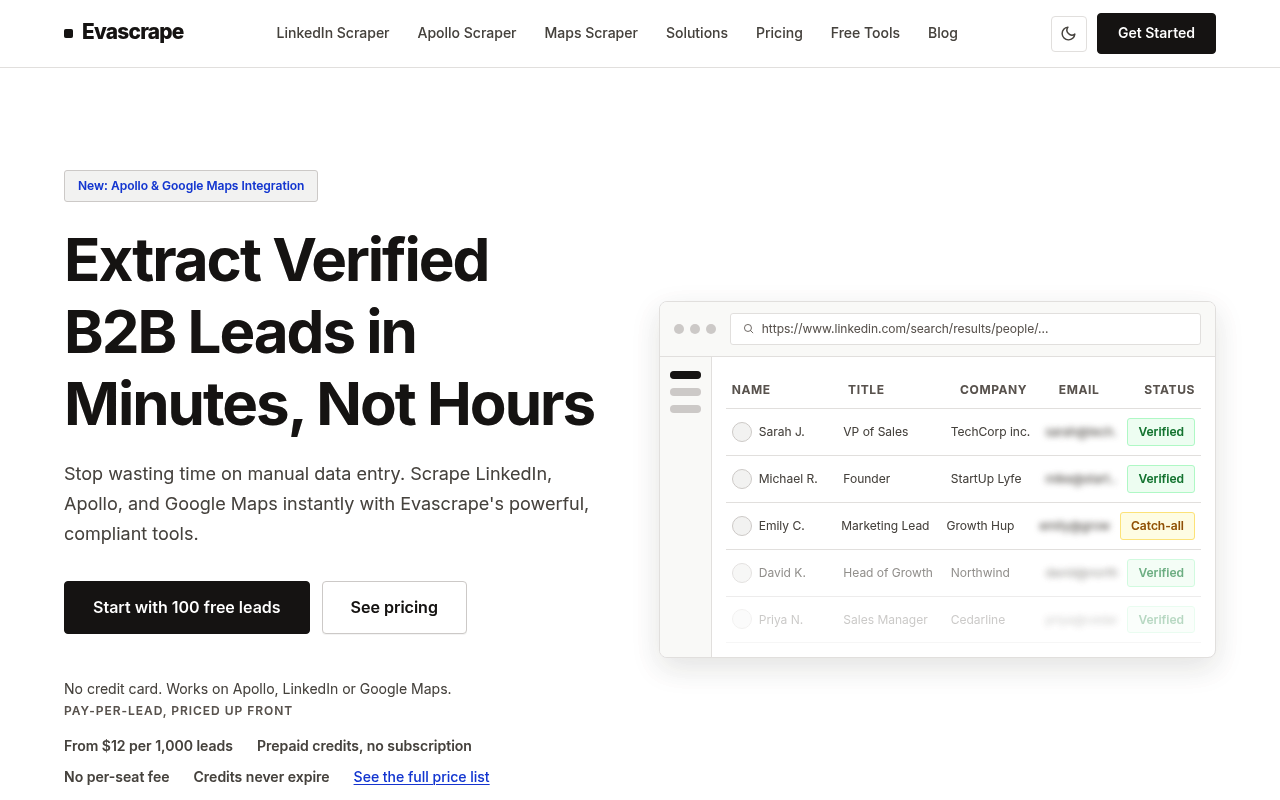Click the EMAIL column header
Viewport: 1280px width, 800px height.
pos(1079,390)
